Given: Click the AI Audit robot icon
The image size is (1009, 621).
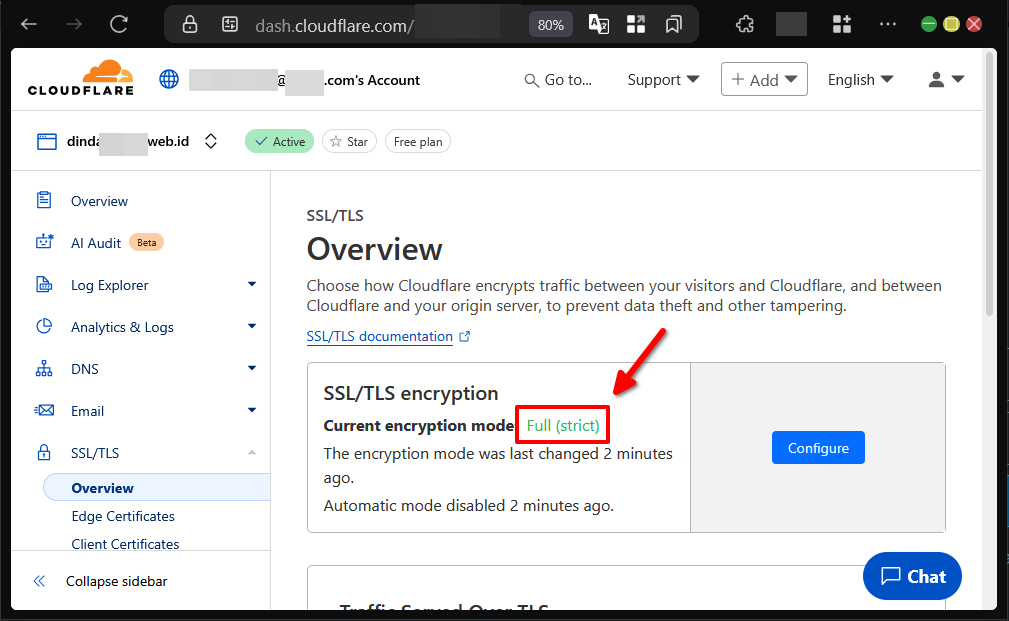Looking at the screenshot, I should pyautogui.click(x=44, y=242).
